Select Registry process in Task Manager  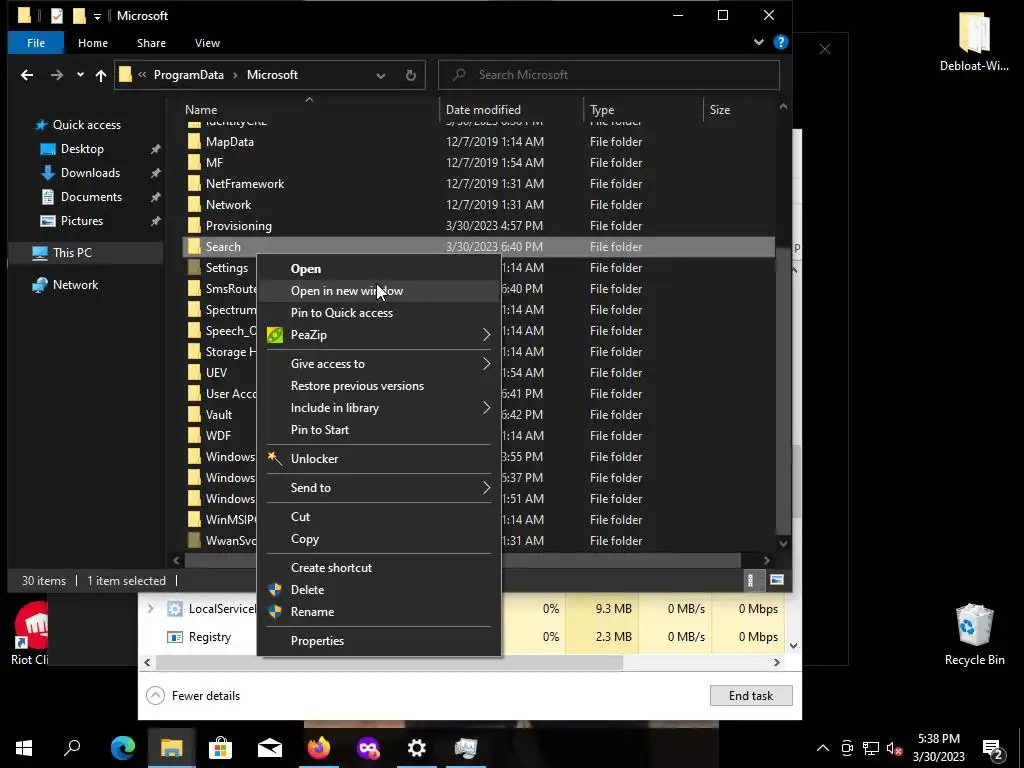point(210,637)
